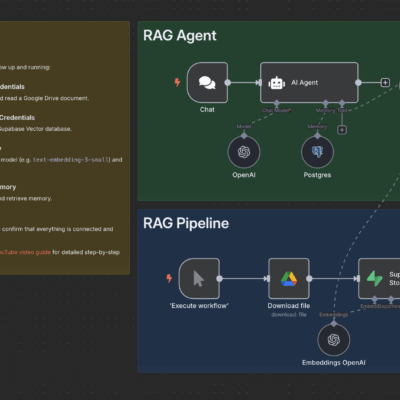Open the OpenAI model node

pos(244,152)
